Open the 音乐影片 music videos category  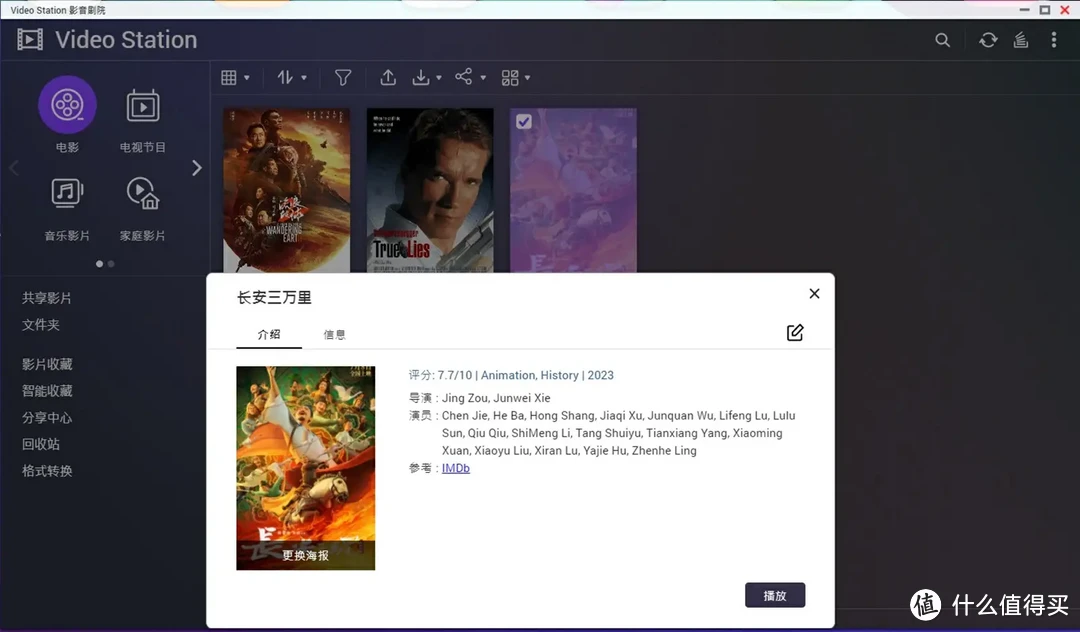[x=67, y=193]
